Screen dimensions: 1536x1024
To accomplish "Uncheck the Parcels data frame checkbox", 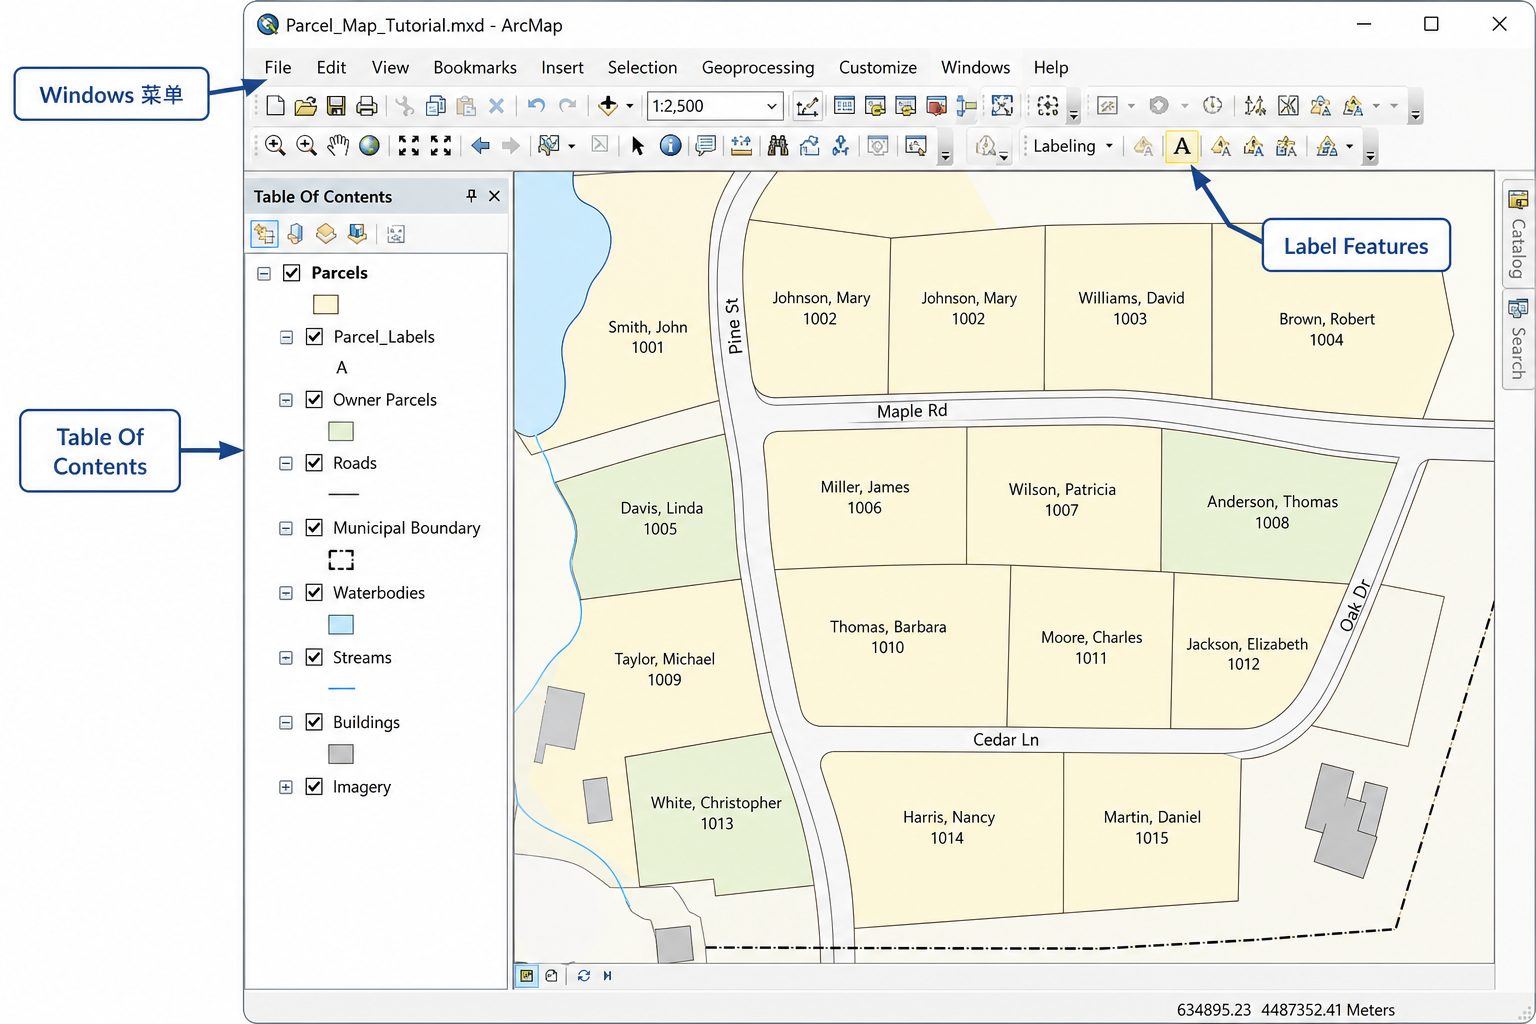I will [x=292, y=273].
